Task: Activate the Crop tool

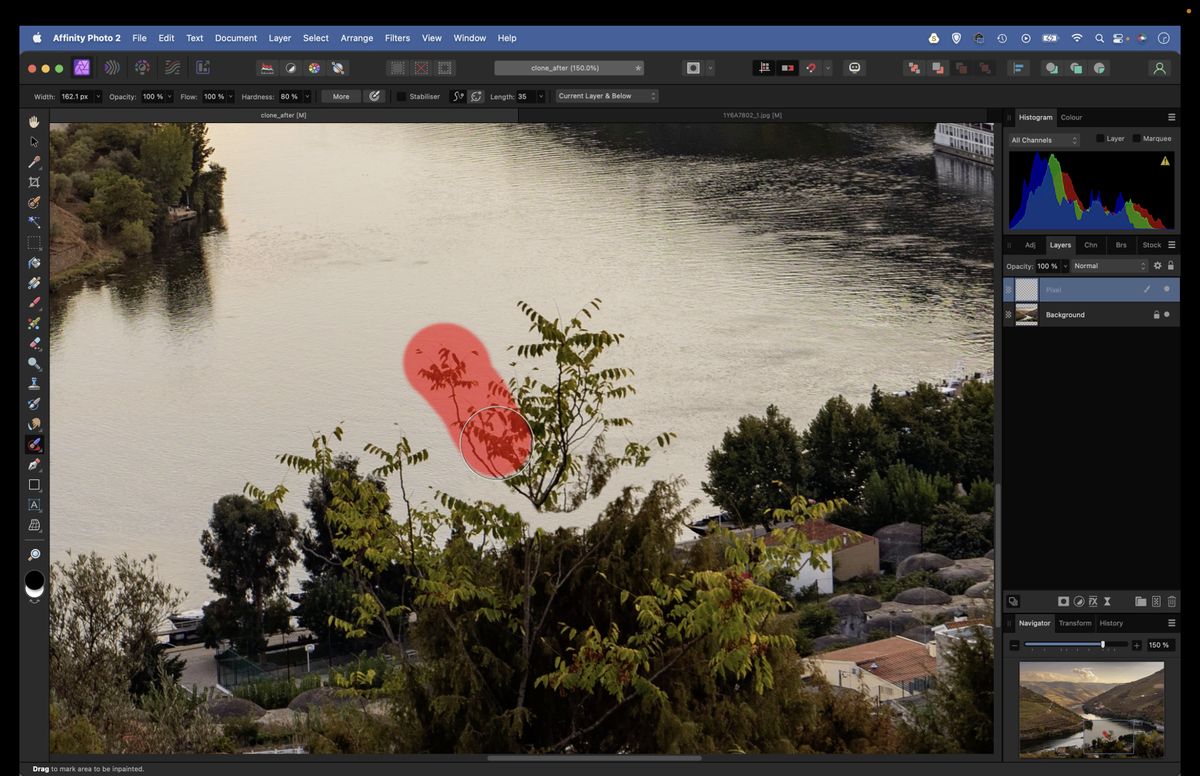Action: (34, 182)
